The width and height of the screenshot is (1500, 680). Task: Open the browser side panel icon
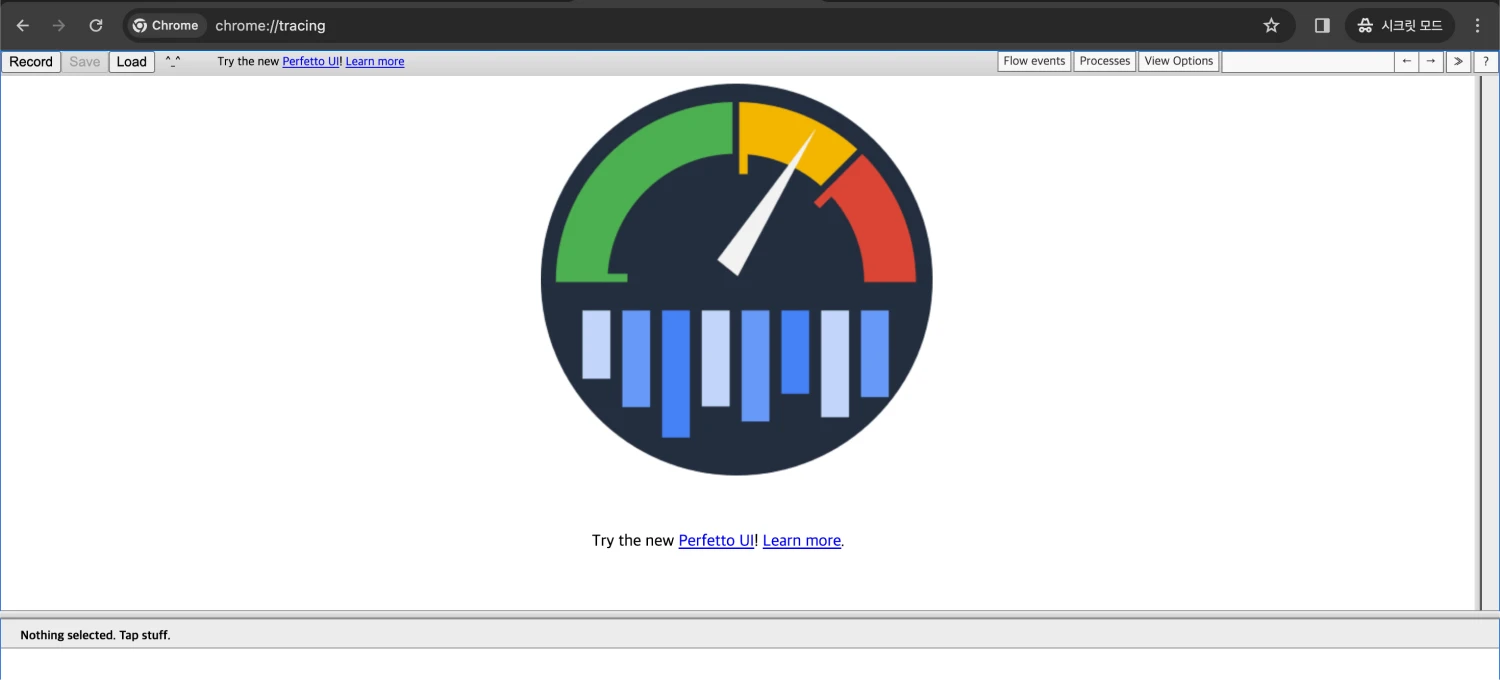tap(1322, 26)
